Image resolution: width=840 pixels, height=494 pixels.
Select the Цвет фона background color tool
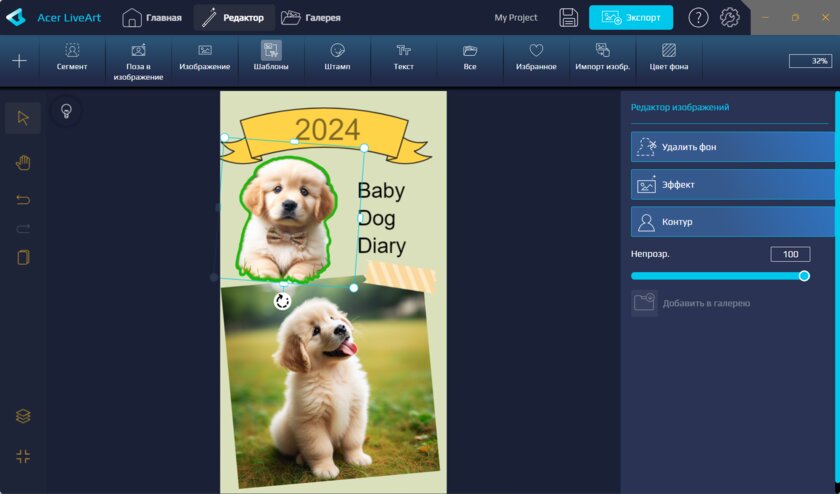click(x=669, y=57)
